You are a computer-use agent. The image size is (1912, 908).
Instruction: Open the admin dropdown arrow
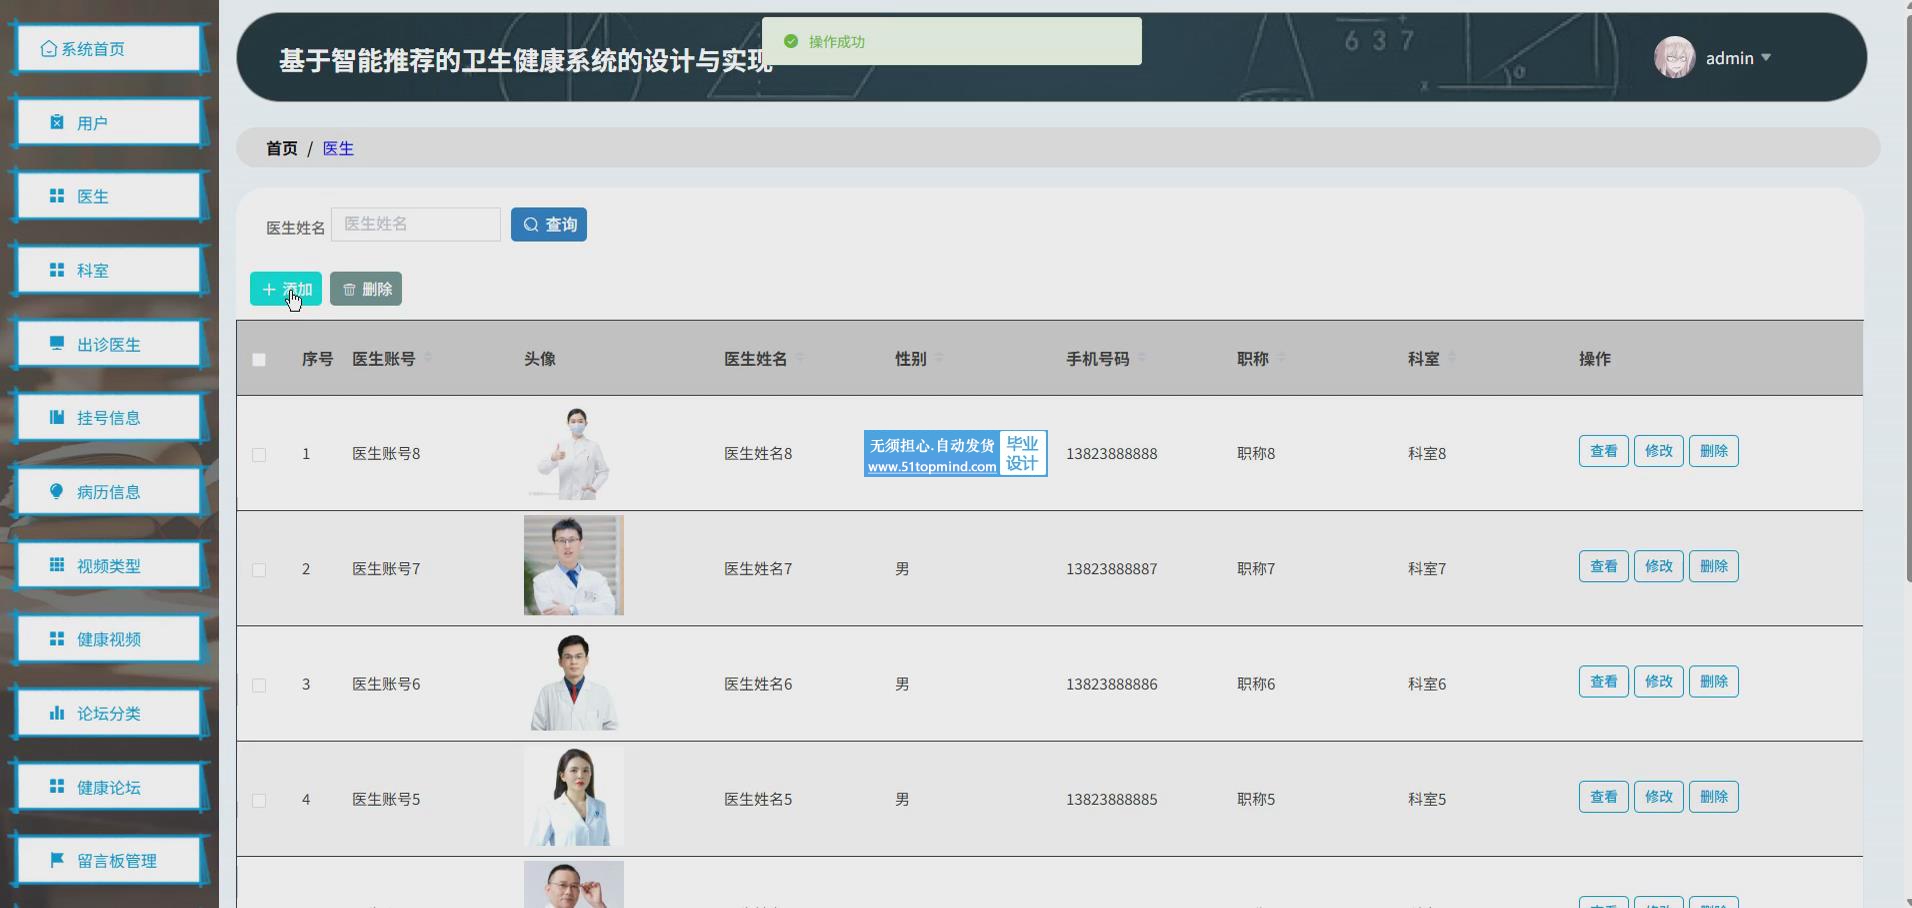(x=1766, y=58)
